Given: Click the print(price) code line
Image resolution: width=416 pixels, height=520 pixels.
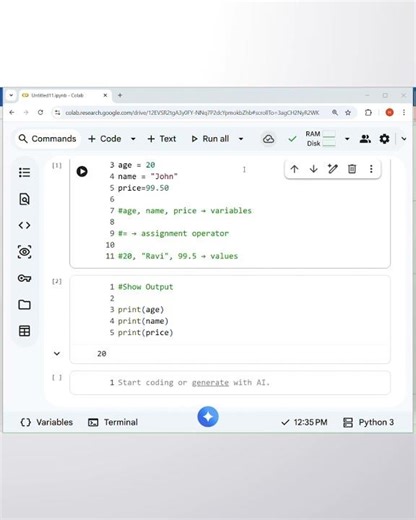Looking at the screenshot, I should click(145, 332).
